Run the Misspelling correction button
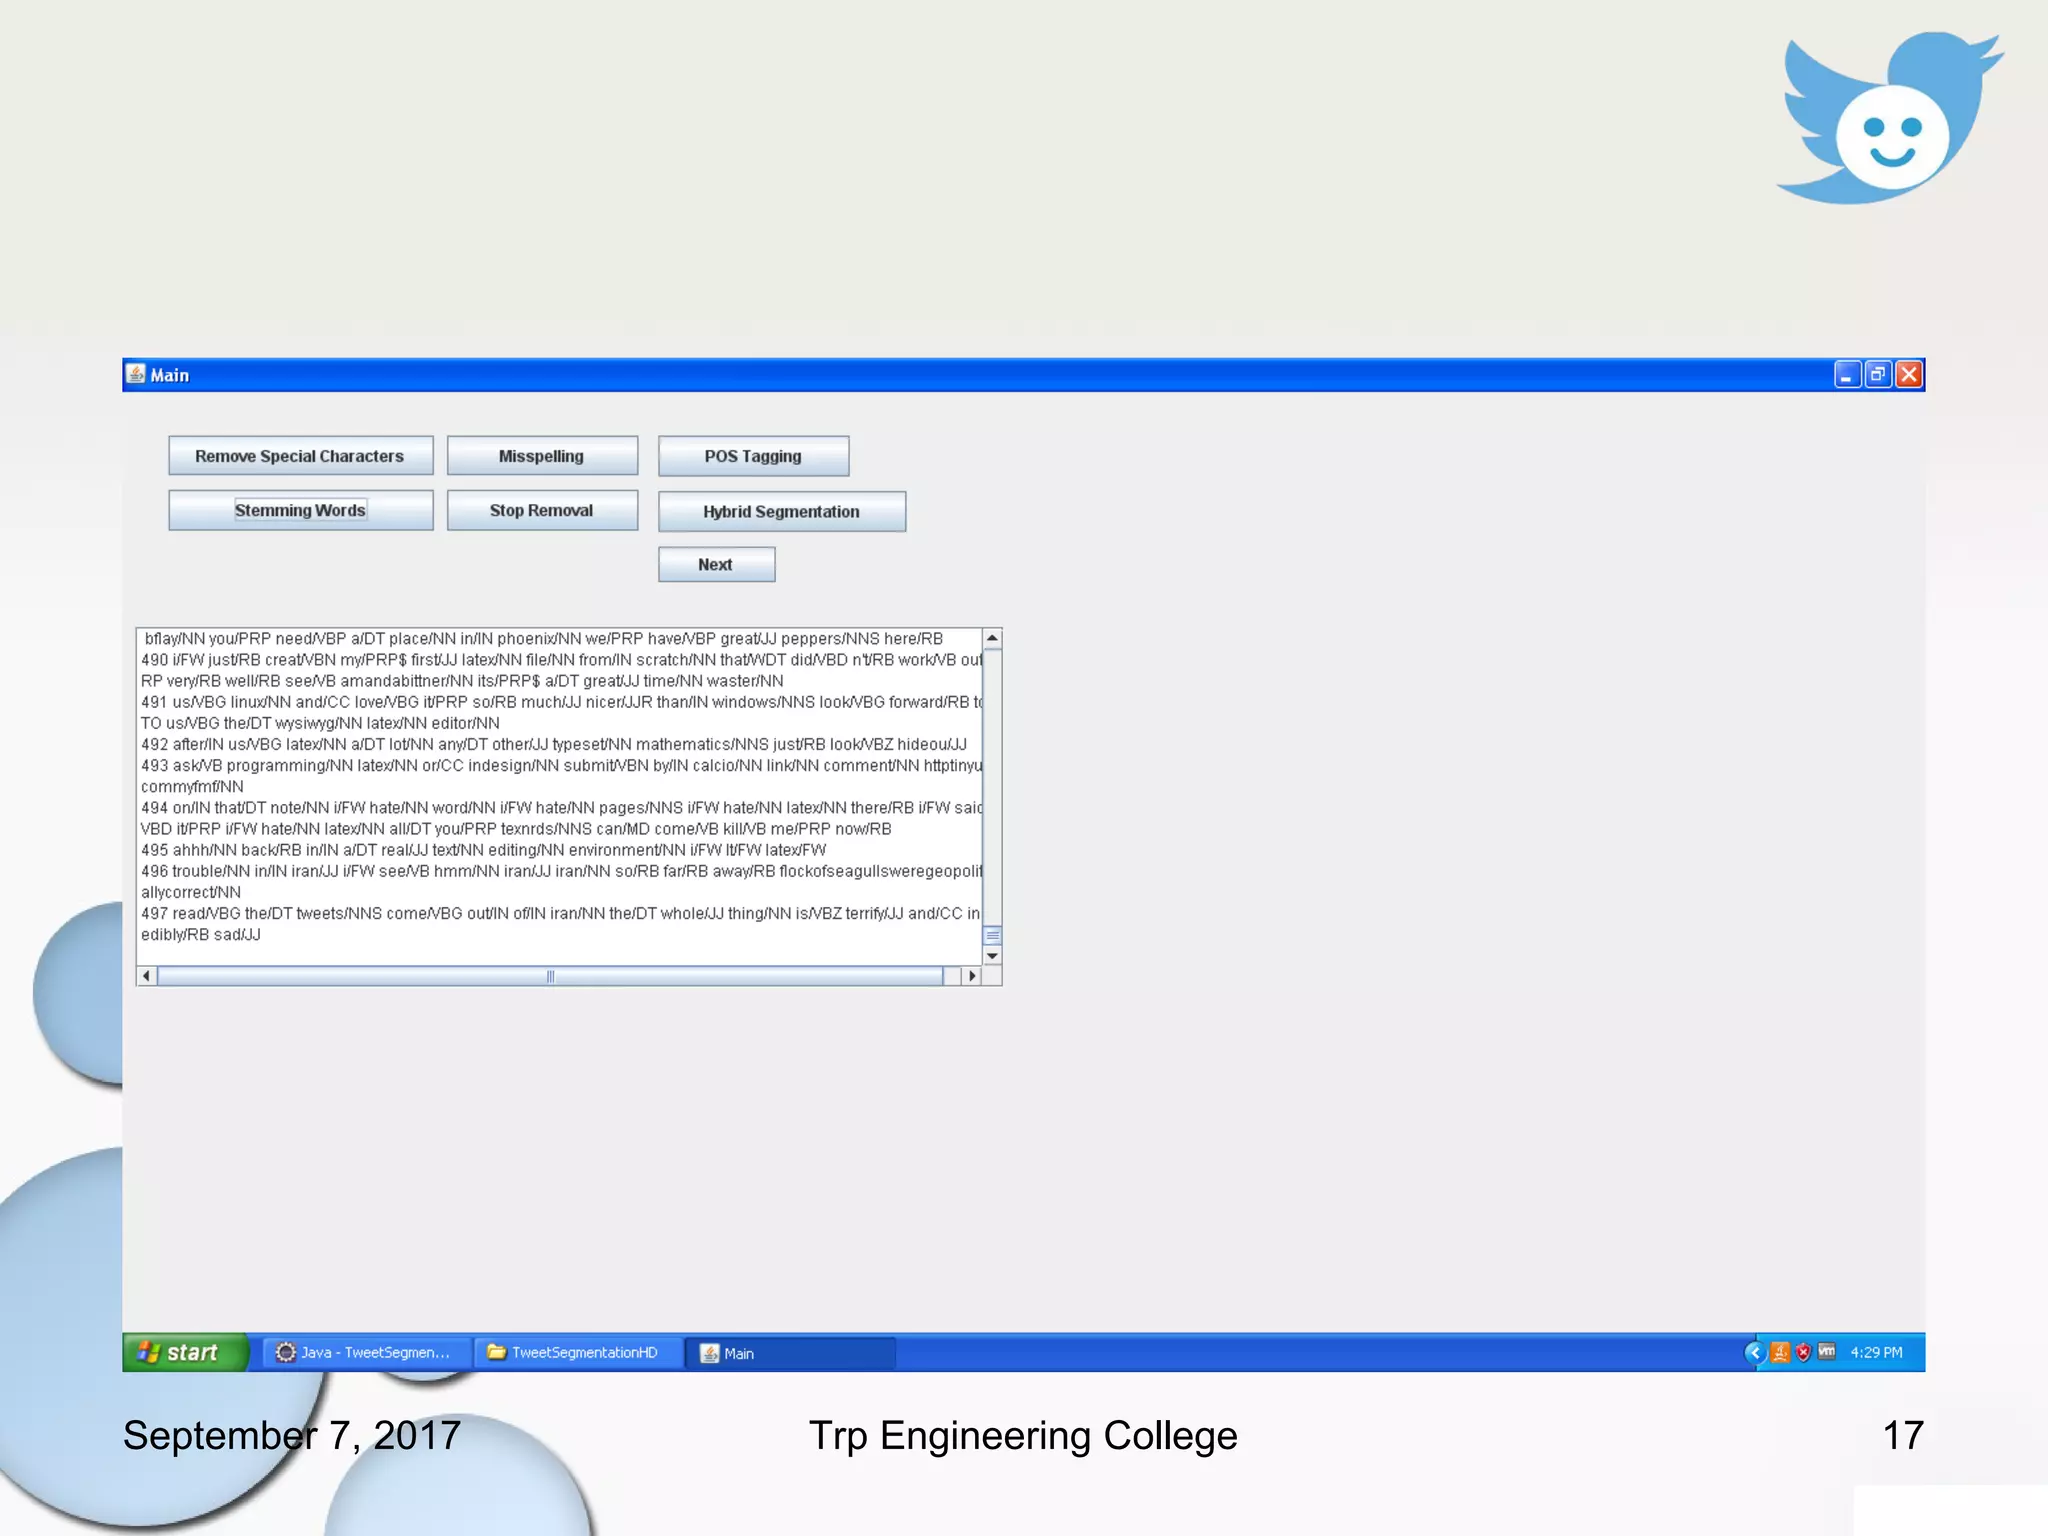The image size is (2048, 1536). [541, 456]
